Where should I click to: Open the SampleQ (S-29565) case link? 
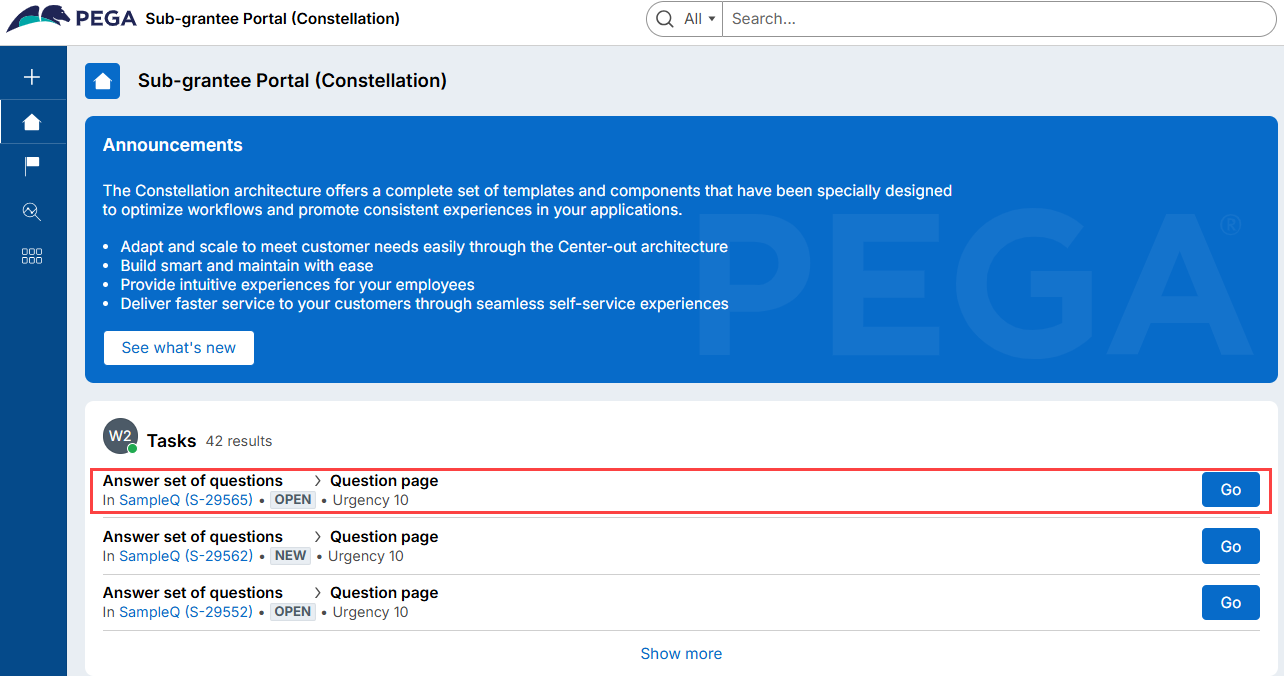[185, 500]
